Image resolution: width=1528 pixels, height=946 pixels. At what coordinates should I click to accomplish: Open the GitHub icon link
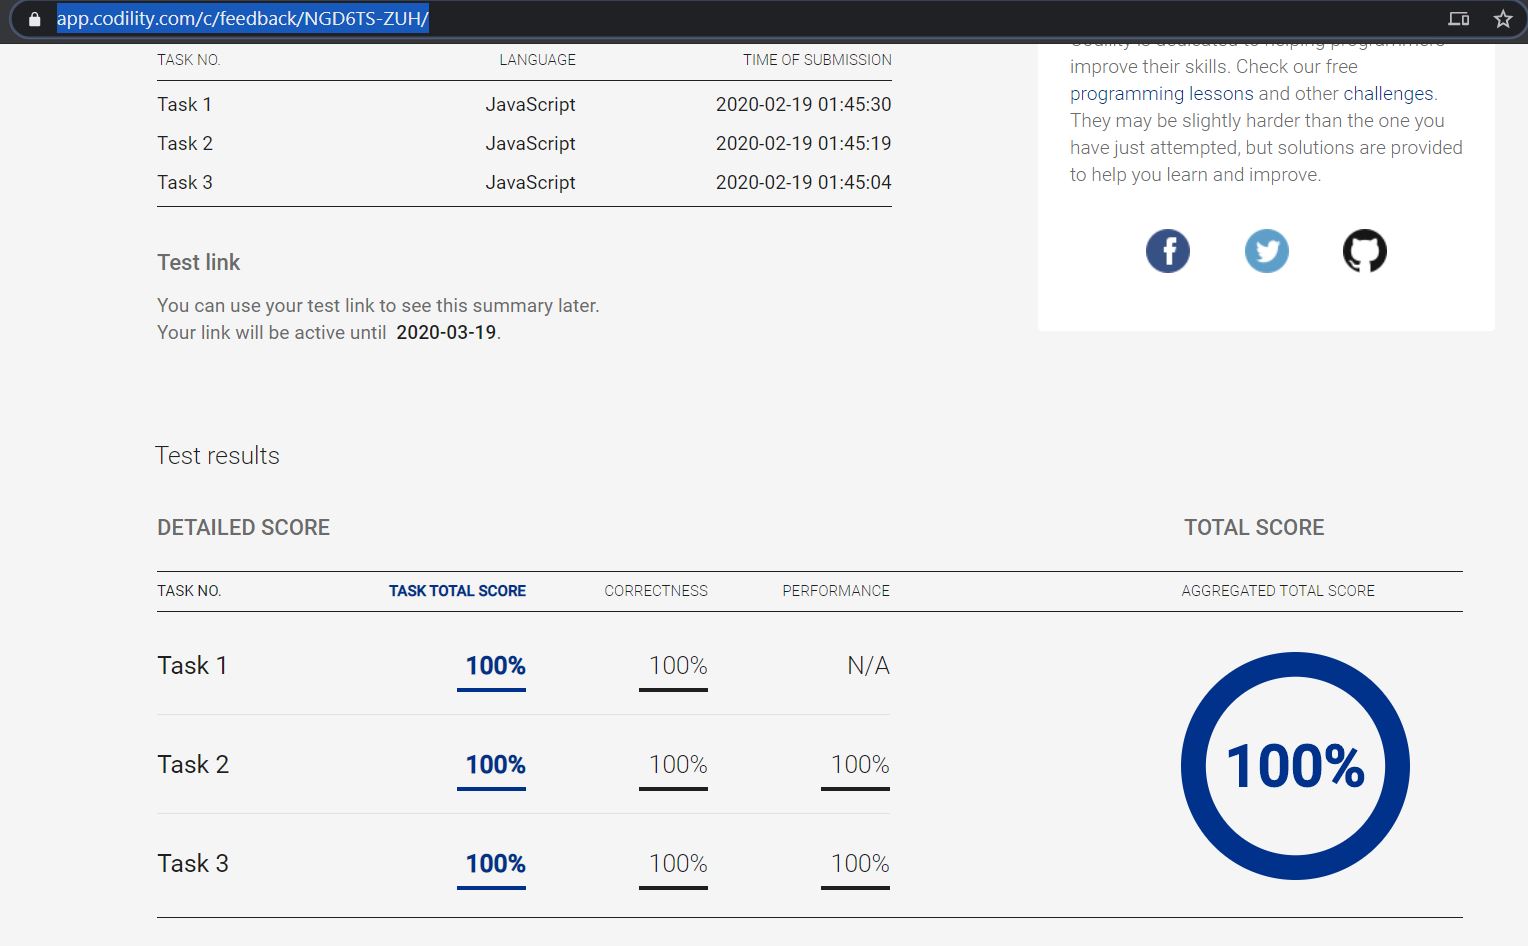click(1365, 251)
